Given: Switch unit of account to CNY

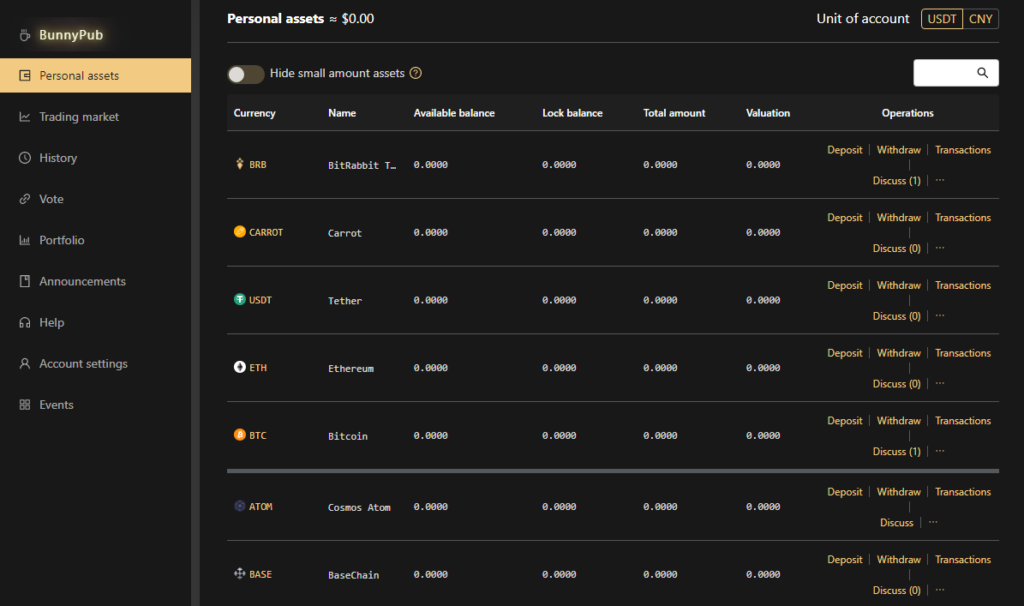Looking at the screenshot, I should pyautogui.click(x=981, y=19).
